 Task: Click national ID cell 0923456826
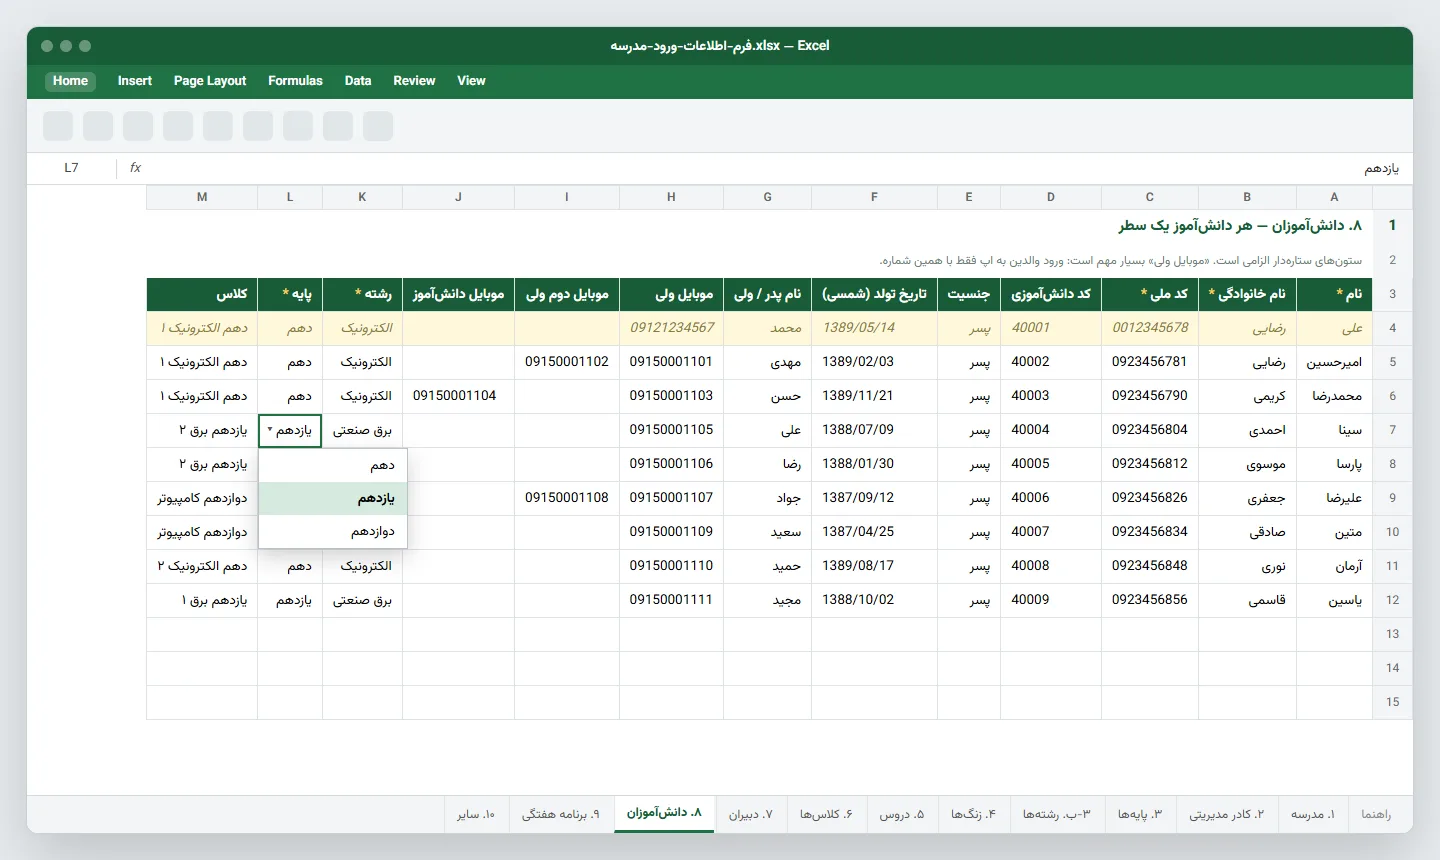[x=1150, y=498]
